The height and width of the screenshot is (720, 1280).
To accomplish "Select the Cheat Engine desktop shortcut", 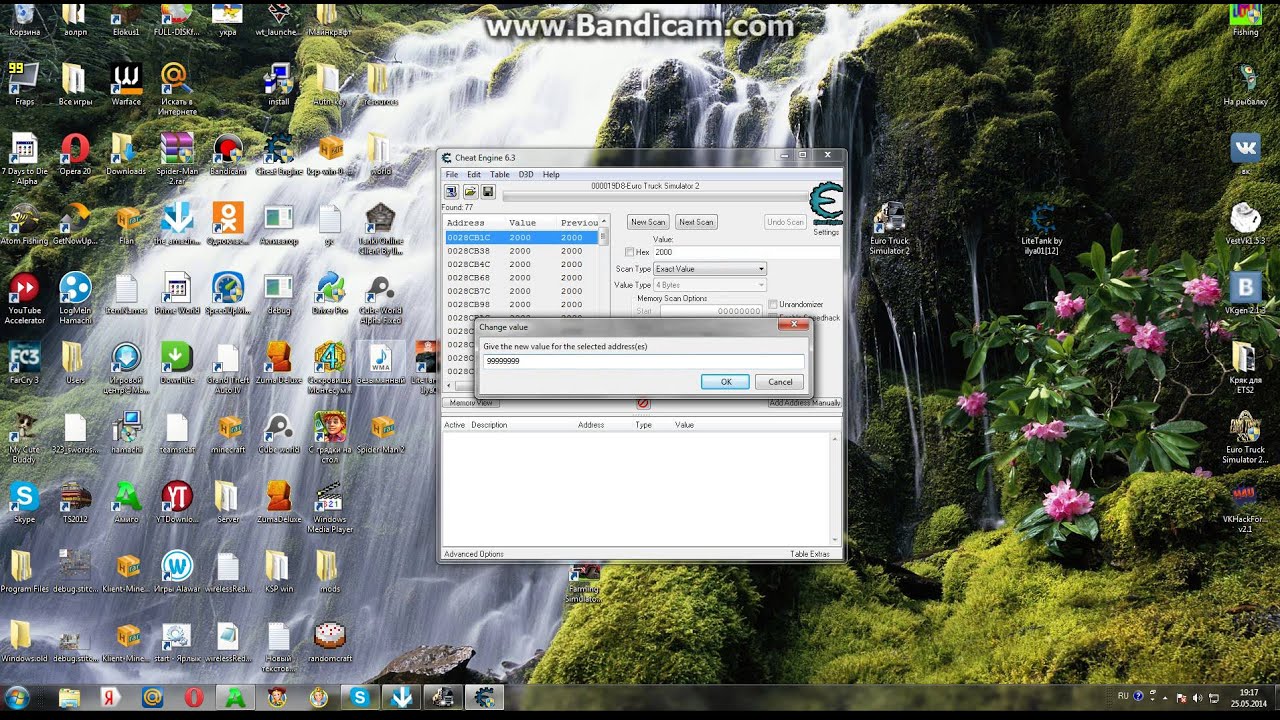I will point(278,154).
